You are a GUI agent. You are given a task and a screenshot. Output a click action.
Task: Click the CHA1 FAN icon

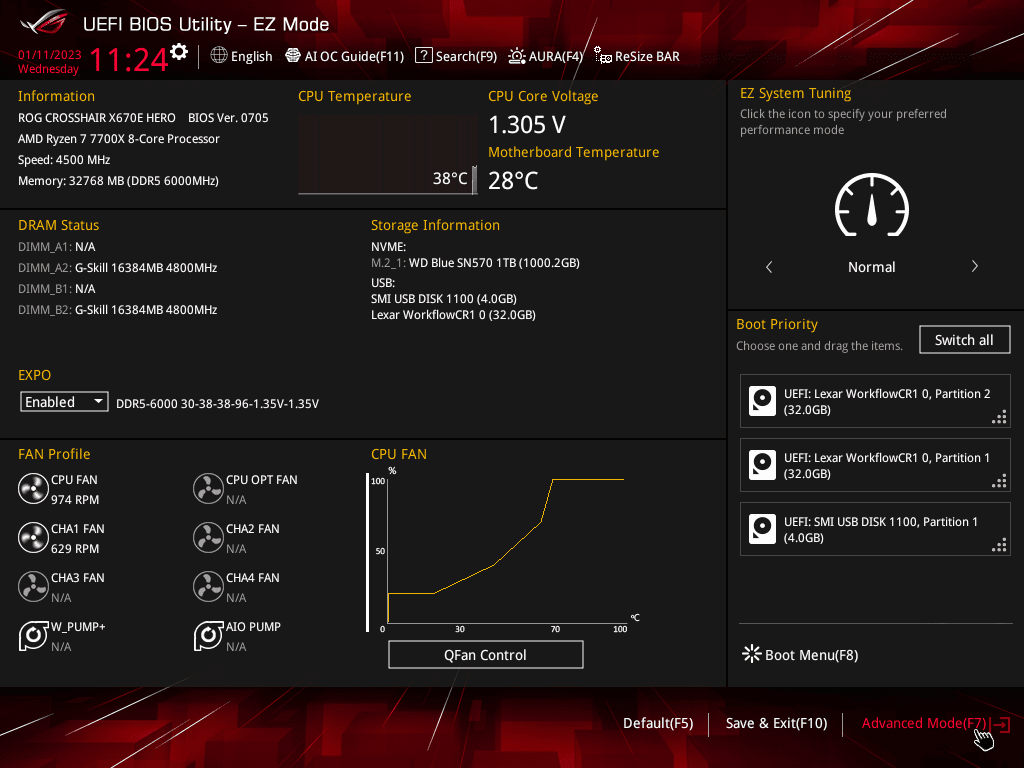[33, 537]
